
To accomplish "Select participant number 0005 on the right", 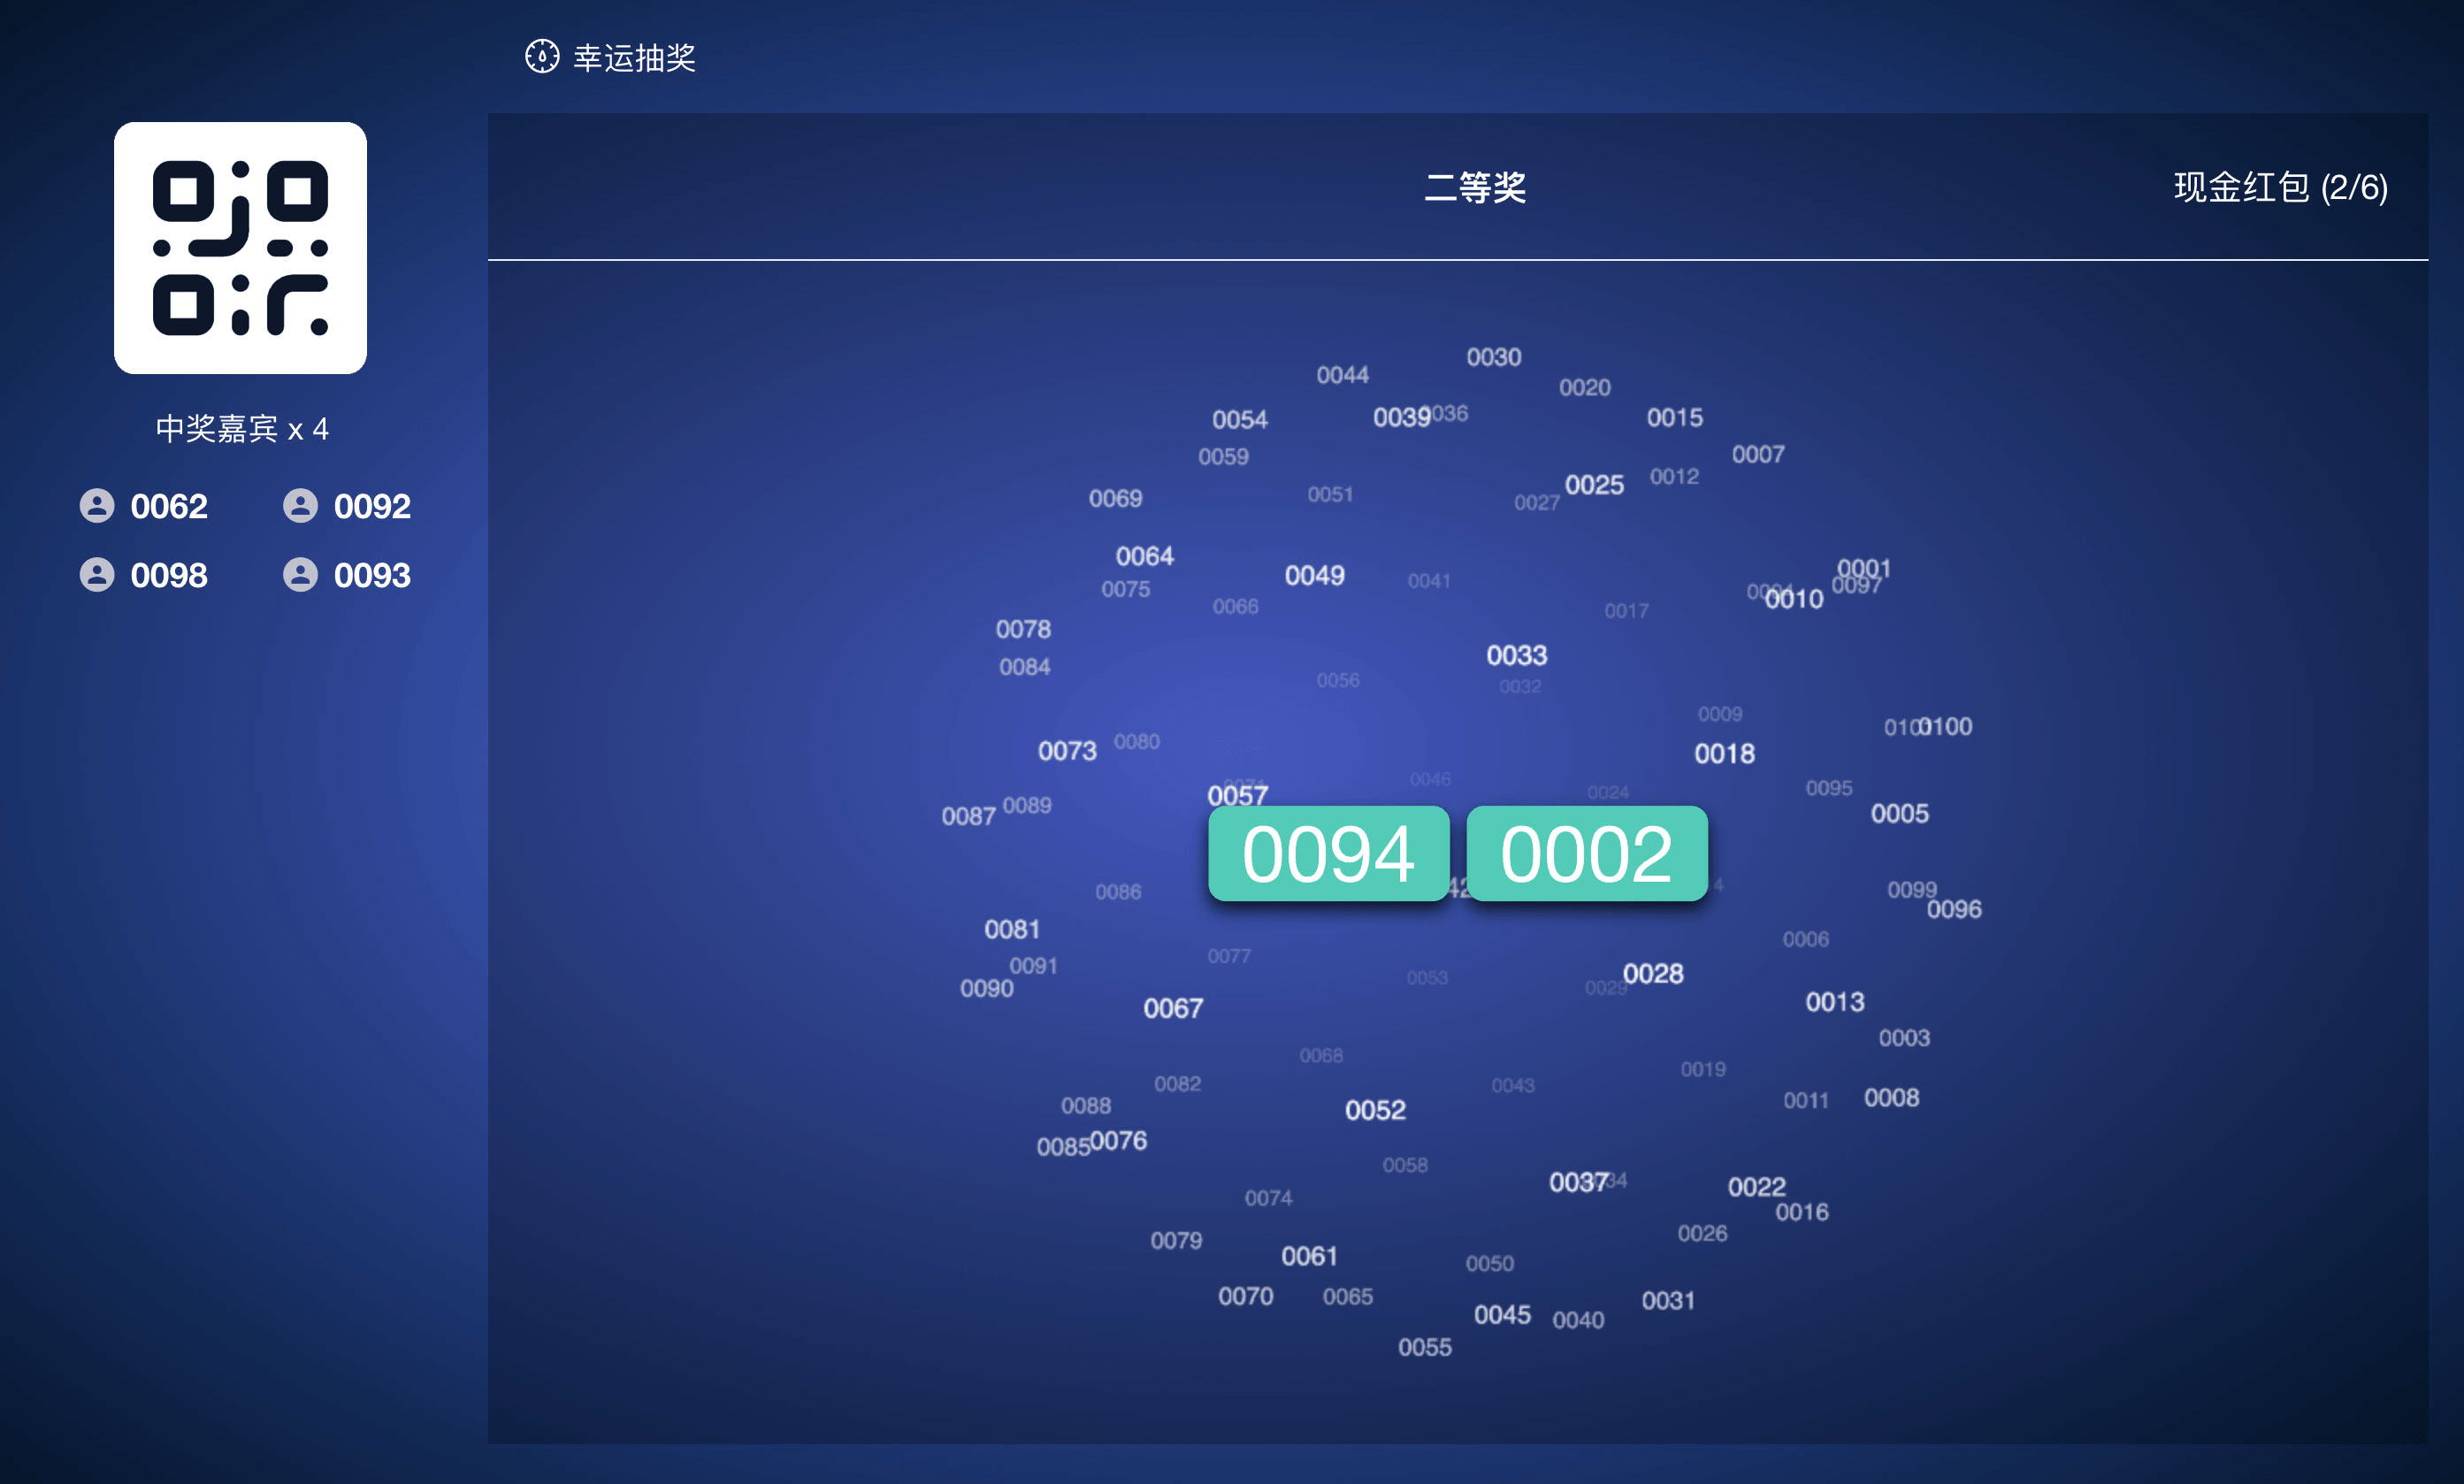I will pos(1900,813).
